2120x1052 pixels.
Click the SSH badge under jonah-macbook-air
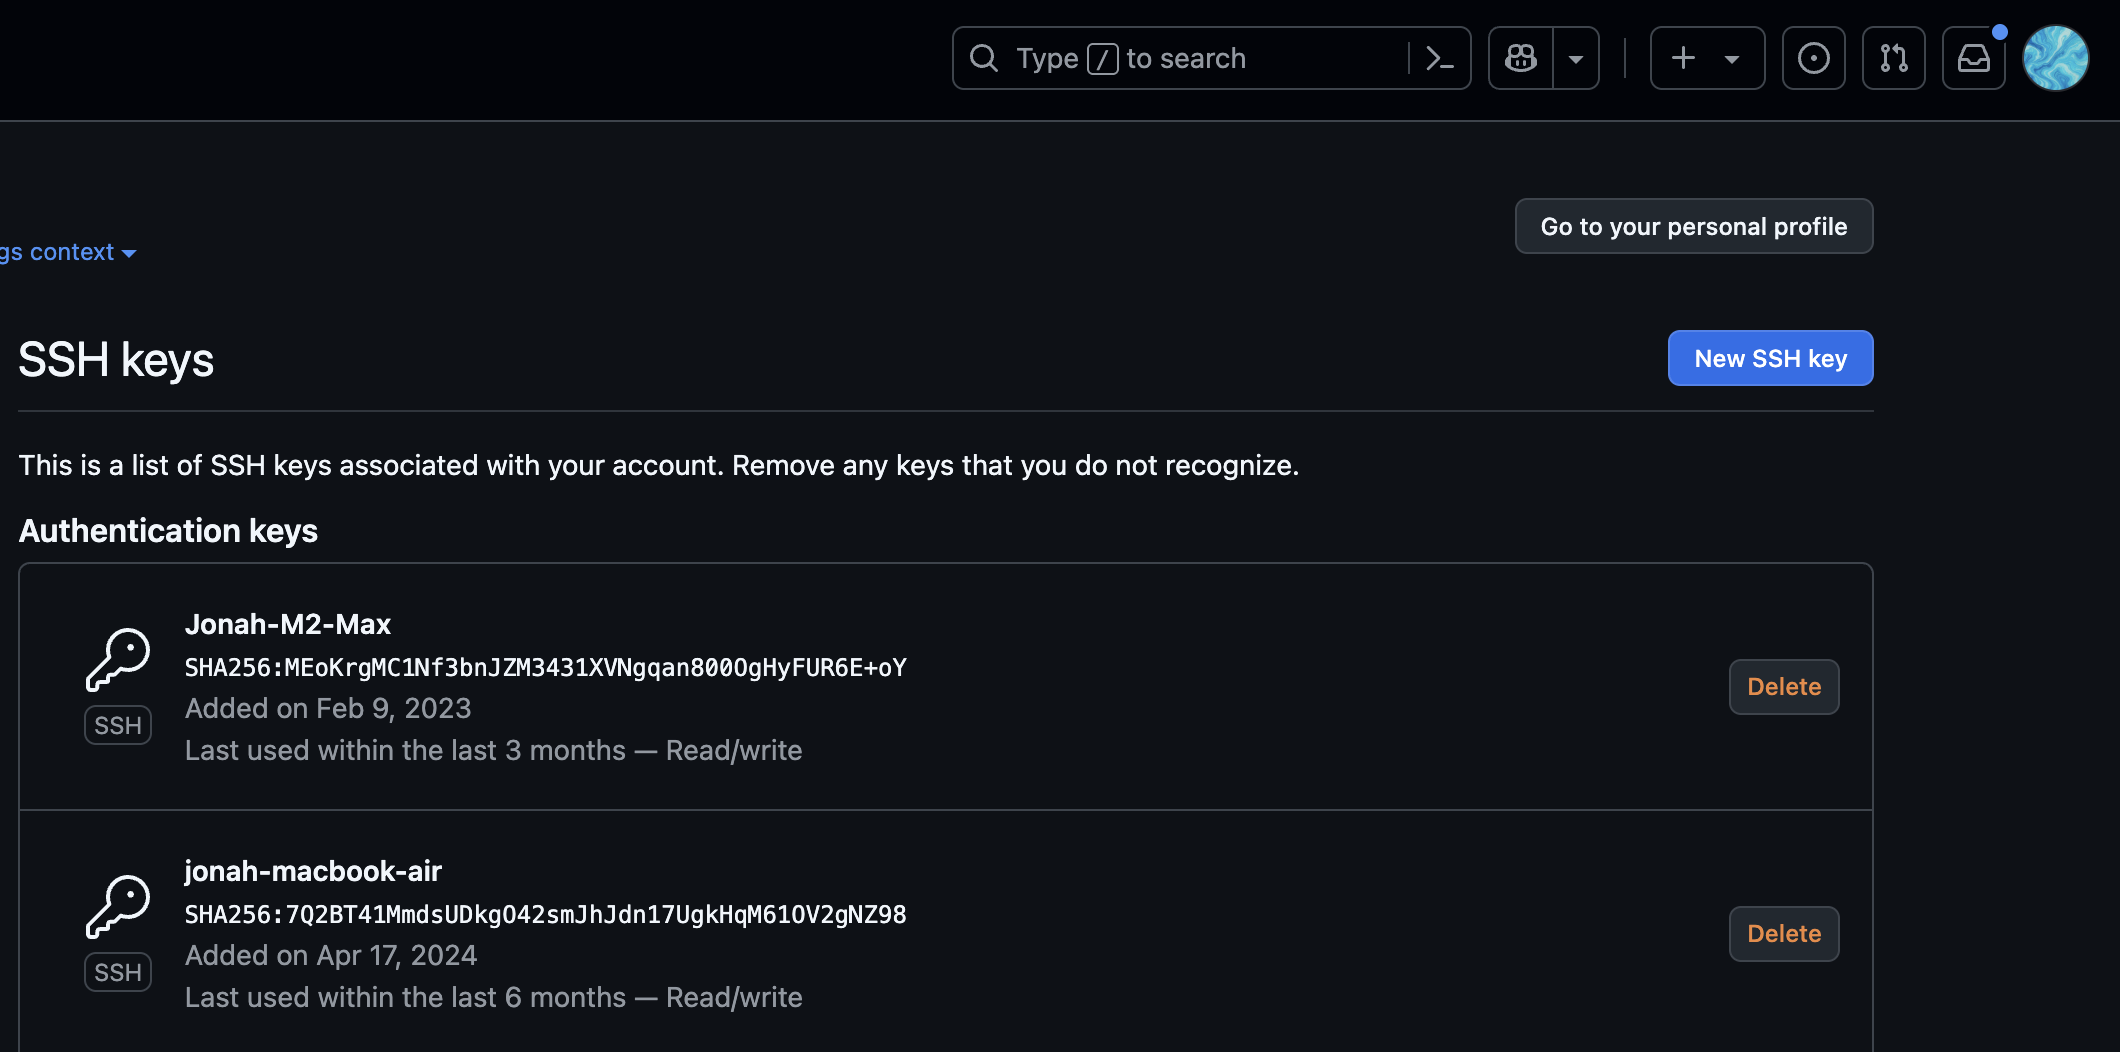click(x=117, y=971)
